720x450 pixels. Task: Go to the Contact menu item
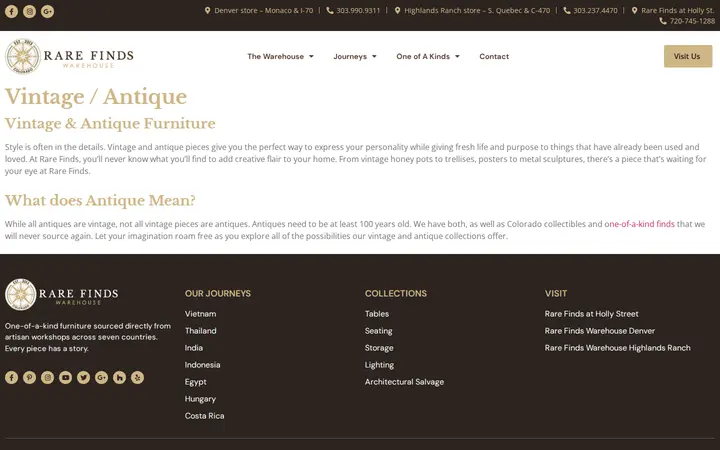pyautogui.click(x=494, y=56)
